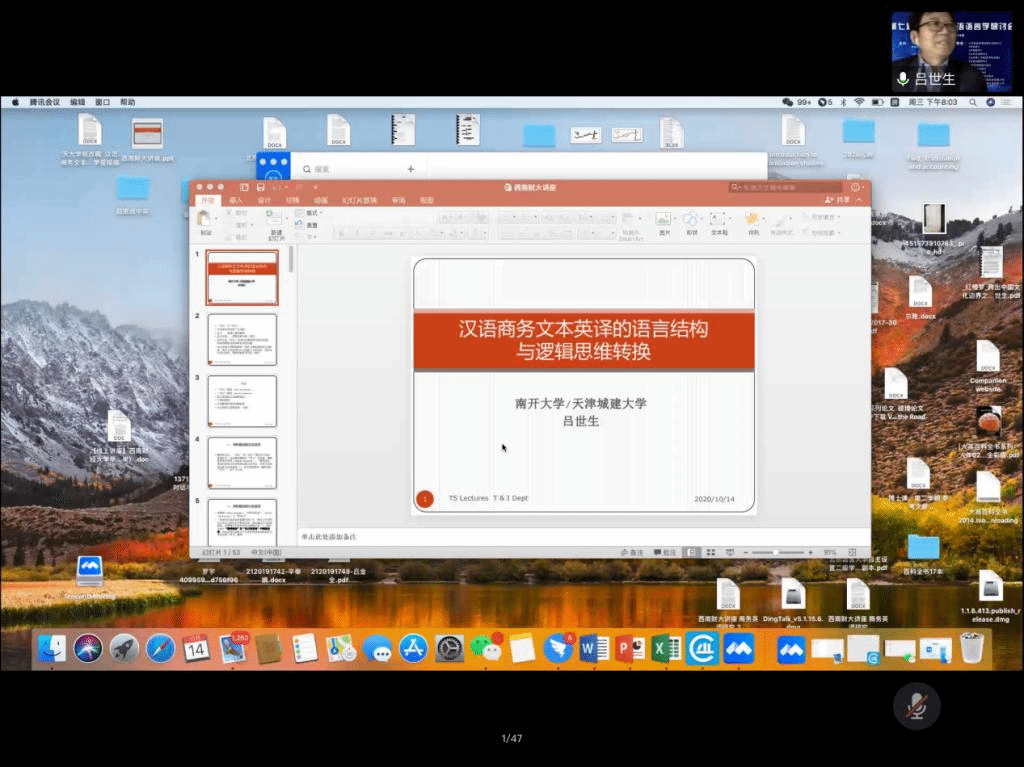Adjust the slide zoom slider
The image size is (1024, 767).
[778, 553]
